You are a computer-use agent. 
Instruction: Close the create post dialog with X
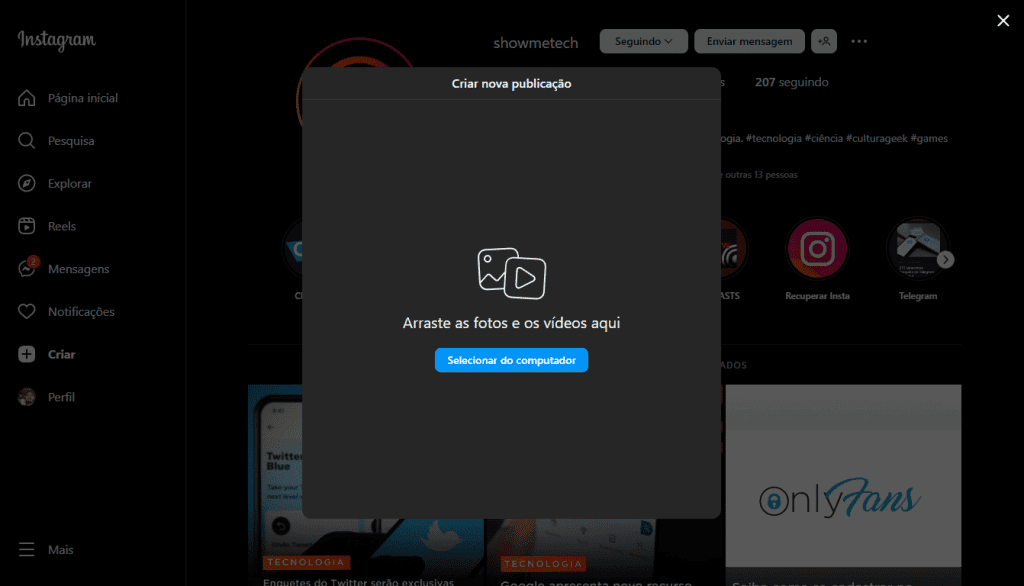1003,21
